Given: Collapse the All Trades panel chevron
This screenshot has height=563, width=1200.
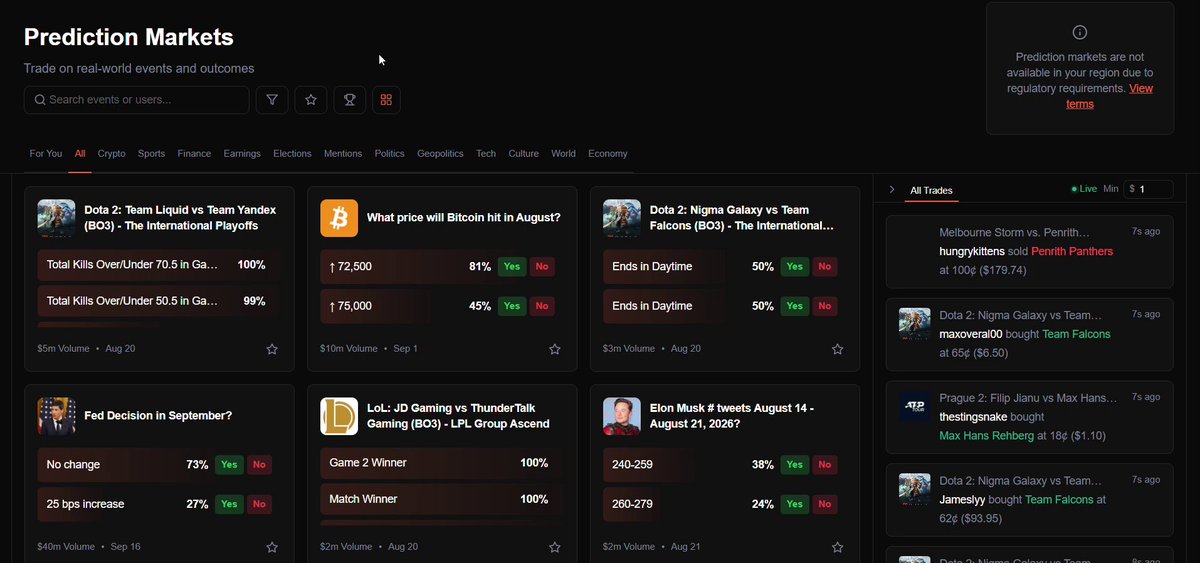Looking at the screenshot, I should pyautogui.click(x=892, y=189).
